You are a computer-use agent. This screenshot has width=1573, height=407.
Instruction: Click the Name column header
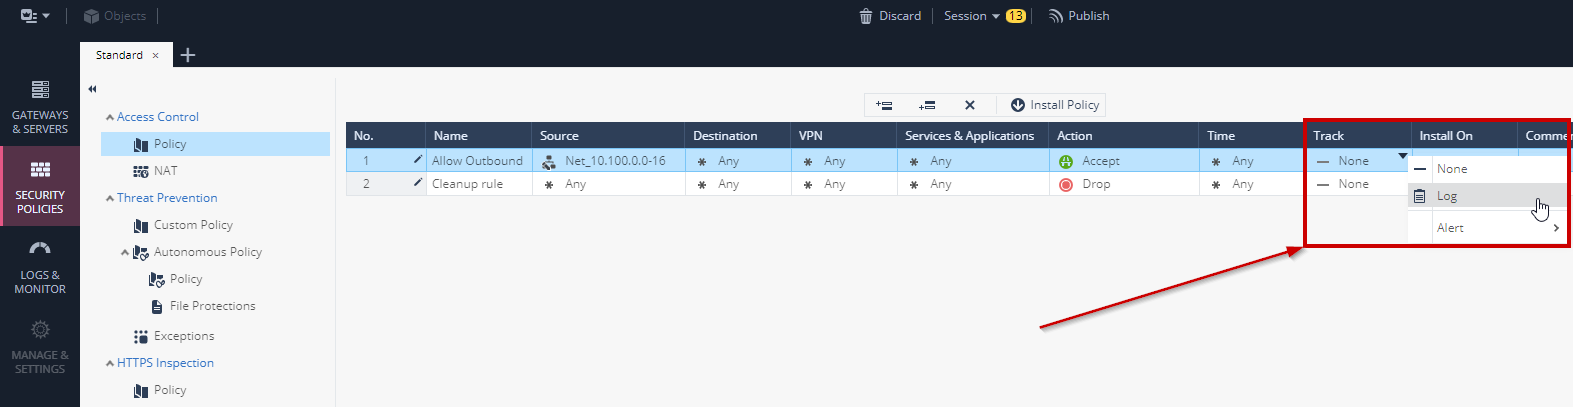[x=478, y=136]
